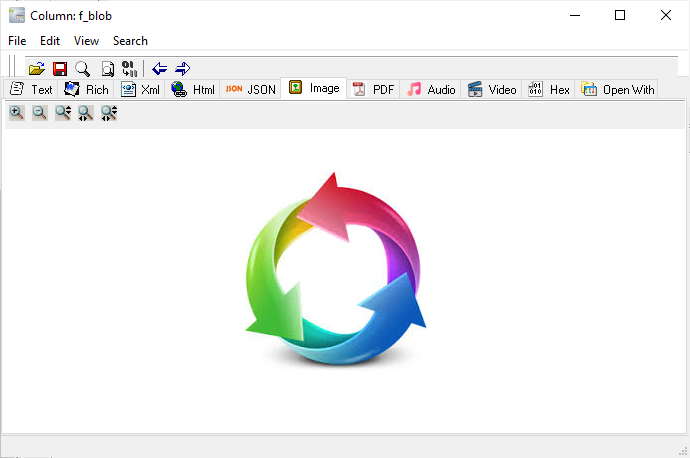Switch to the Text tab
This screenshot has height=458, width=690.
coord(30,89)
